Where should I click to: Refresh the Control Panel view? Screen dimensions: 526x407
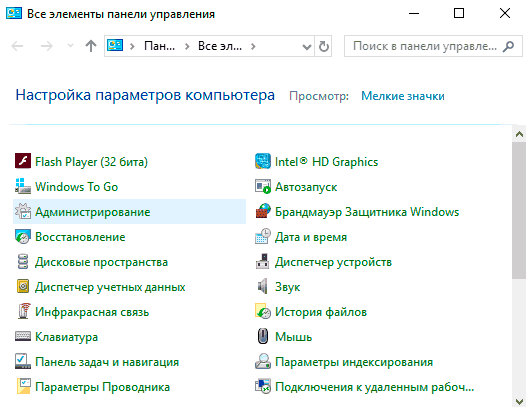click(x=323, y=46)
